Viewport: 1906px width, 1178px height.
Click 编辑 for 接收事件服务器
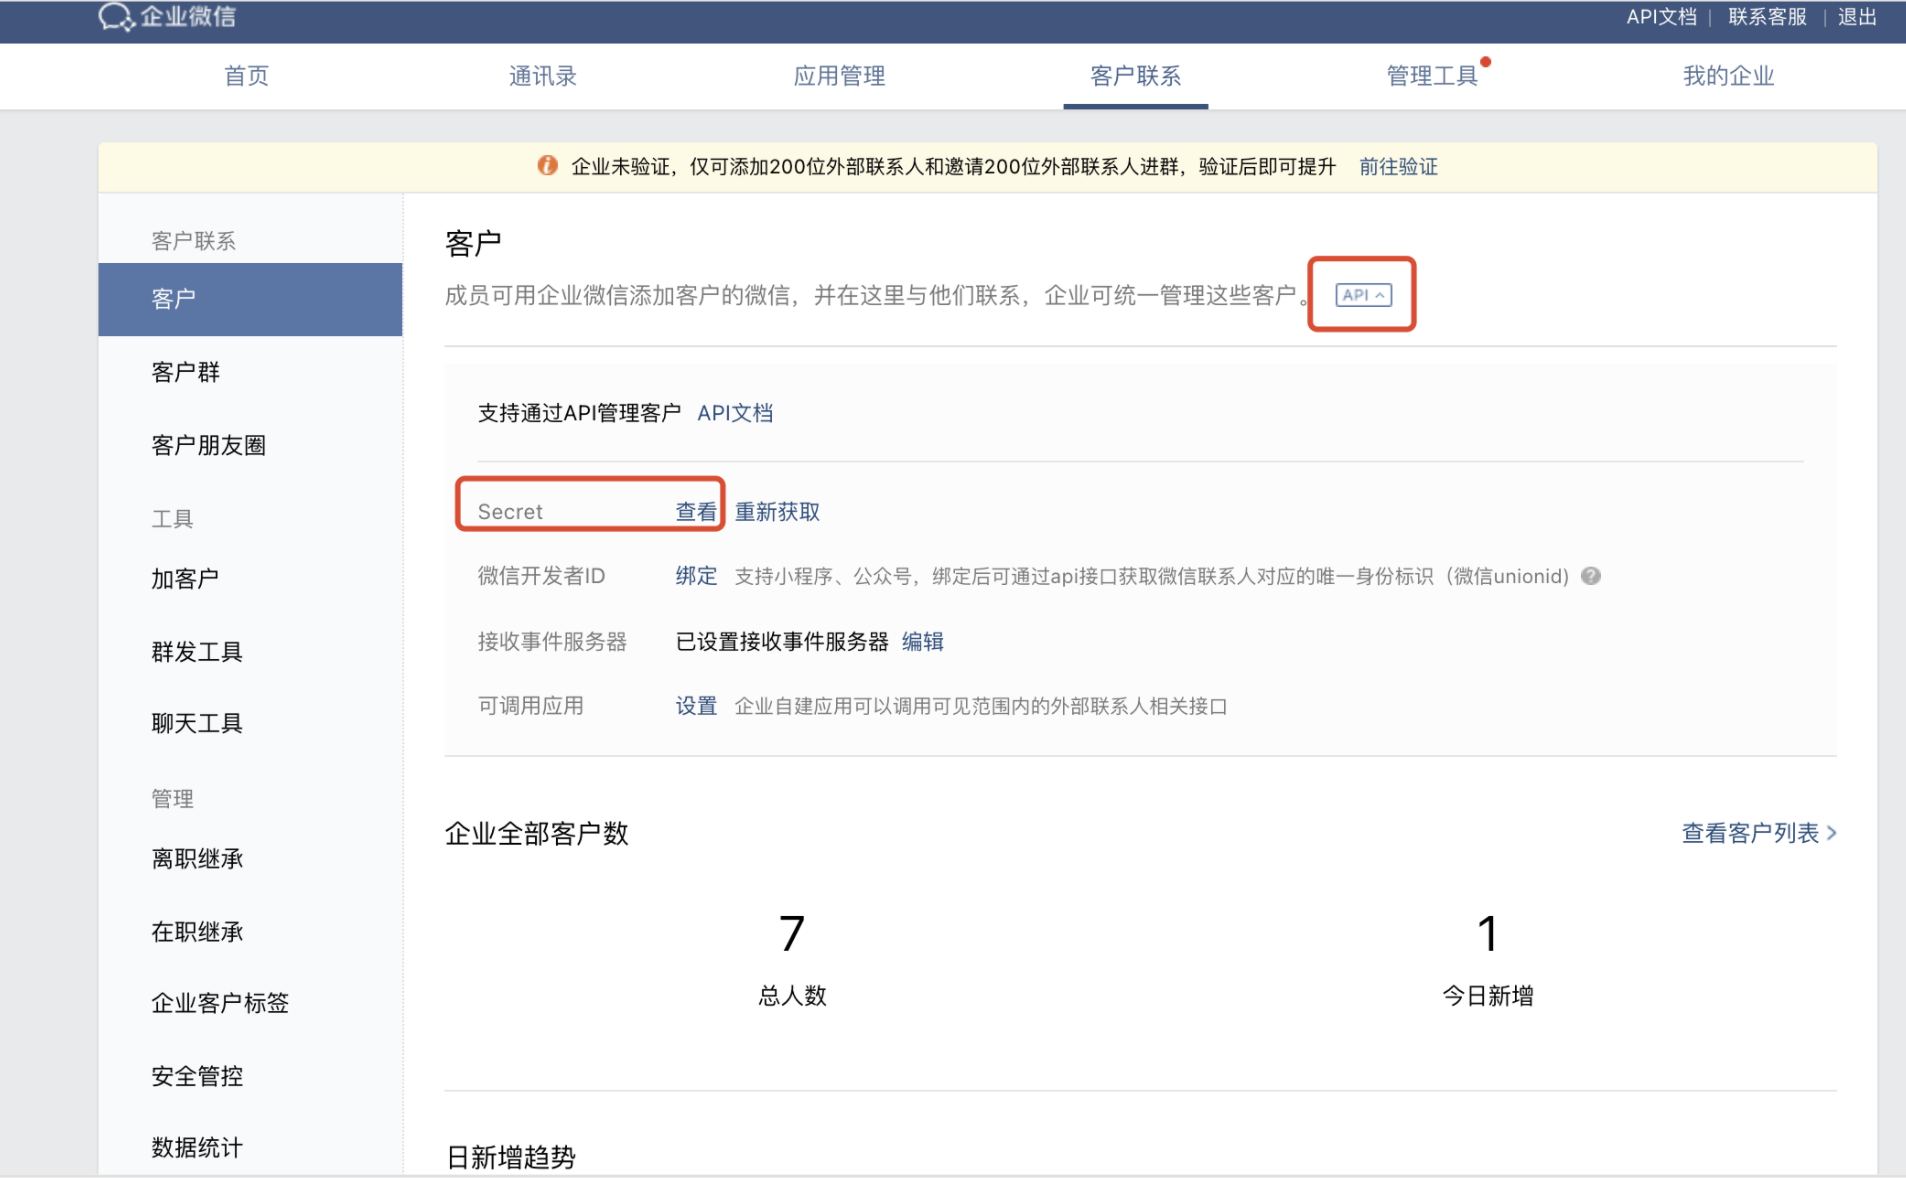922,642
